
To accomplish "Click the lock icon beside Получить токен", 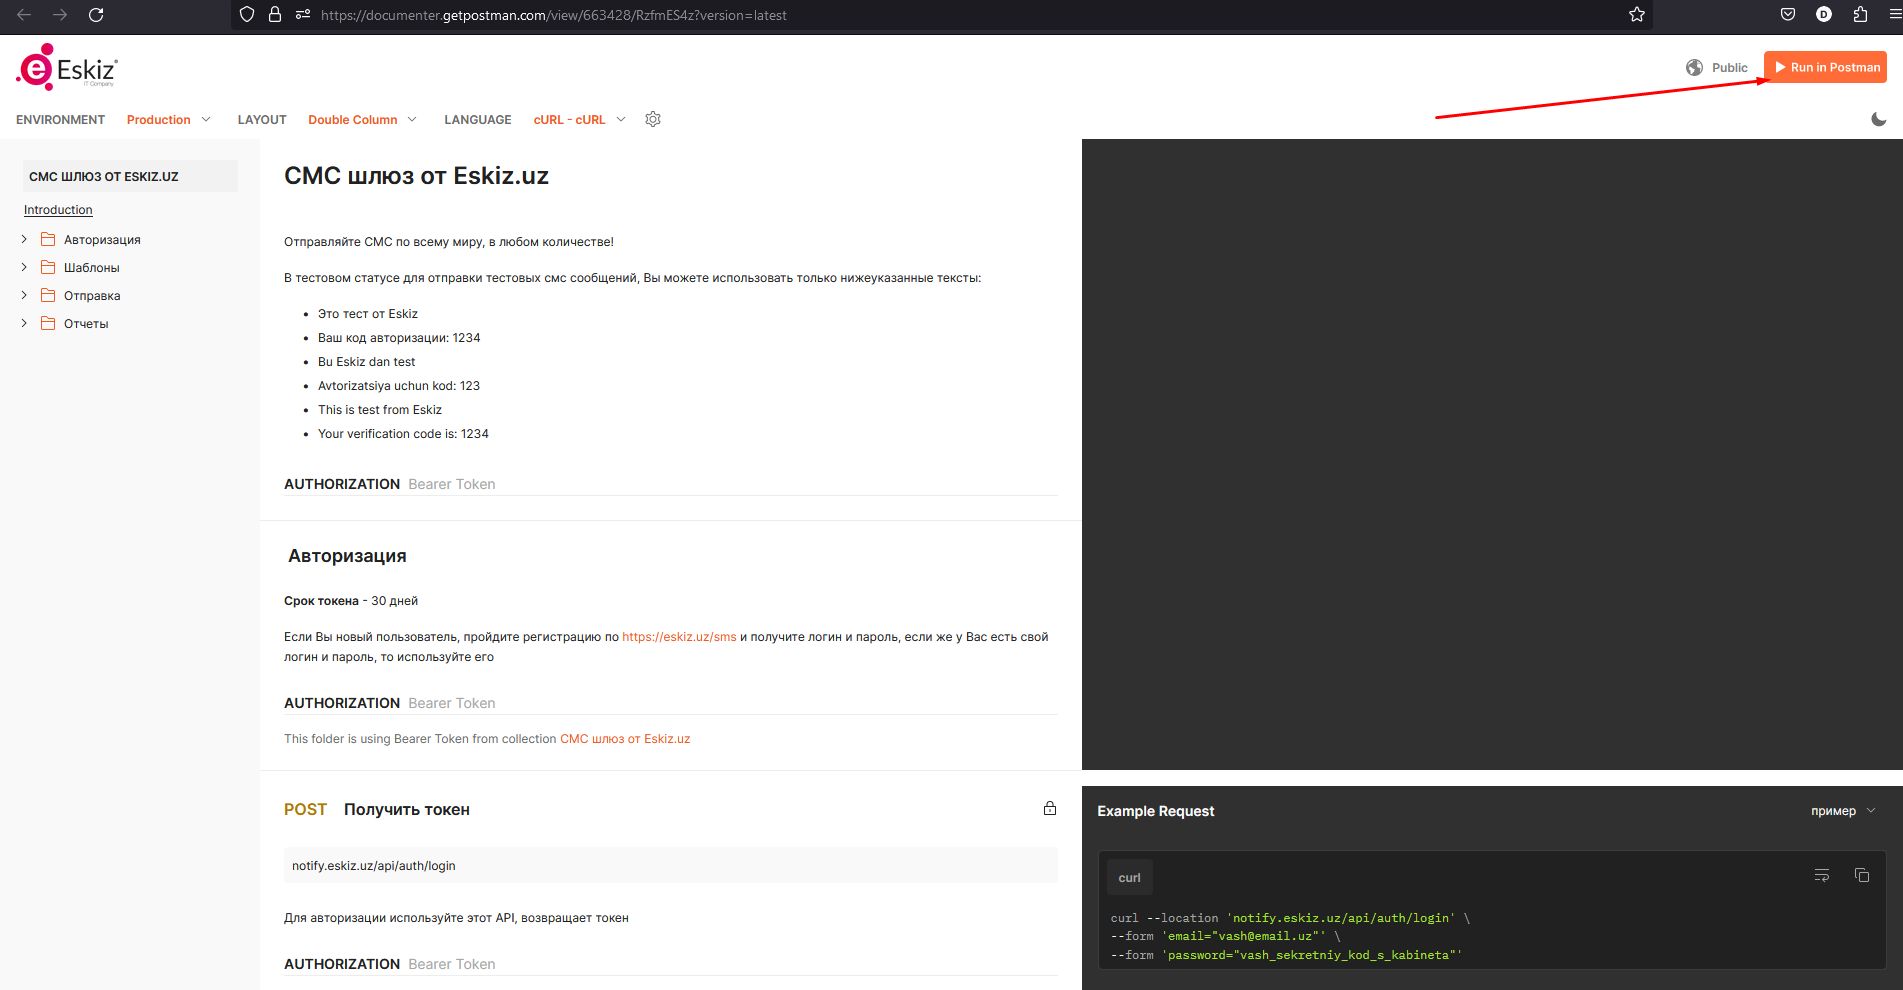I will [1049, 808].
